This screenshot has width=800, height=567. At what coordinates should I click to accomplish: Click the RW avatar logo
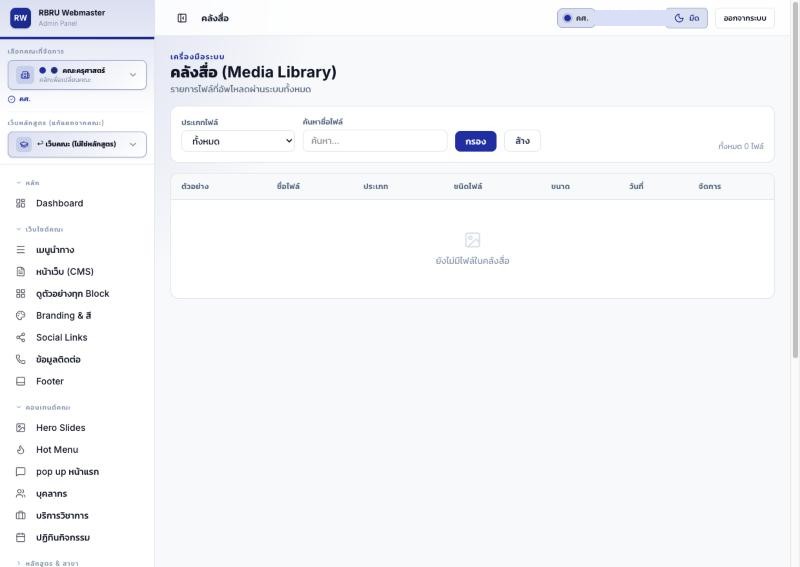tap(20, 18)
